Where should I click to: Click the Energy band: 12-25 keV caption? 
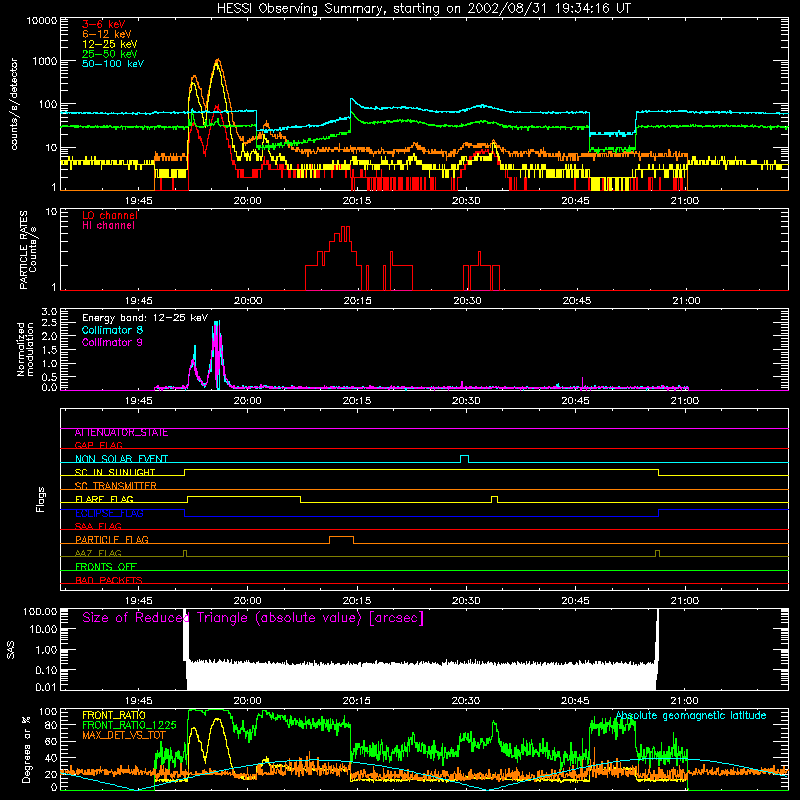point(145,318)
